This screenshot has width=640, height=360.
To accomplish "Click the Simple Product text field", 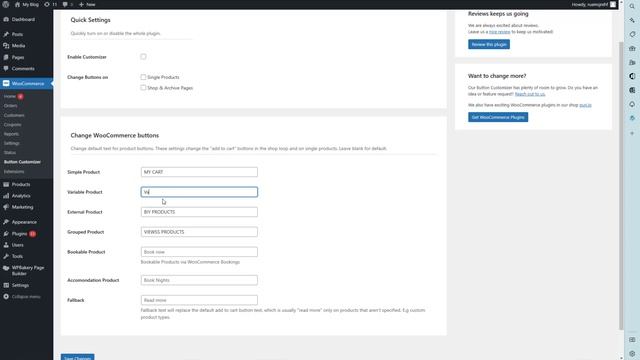I will point(199,172).
